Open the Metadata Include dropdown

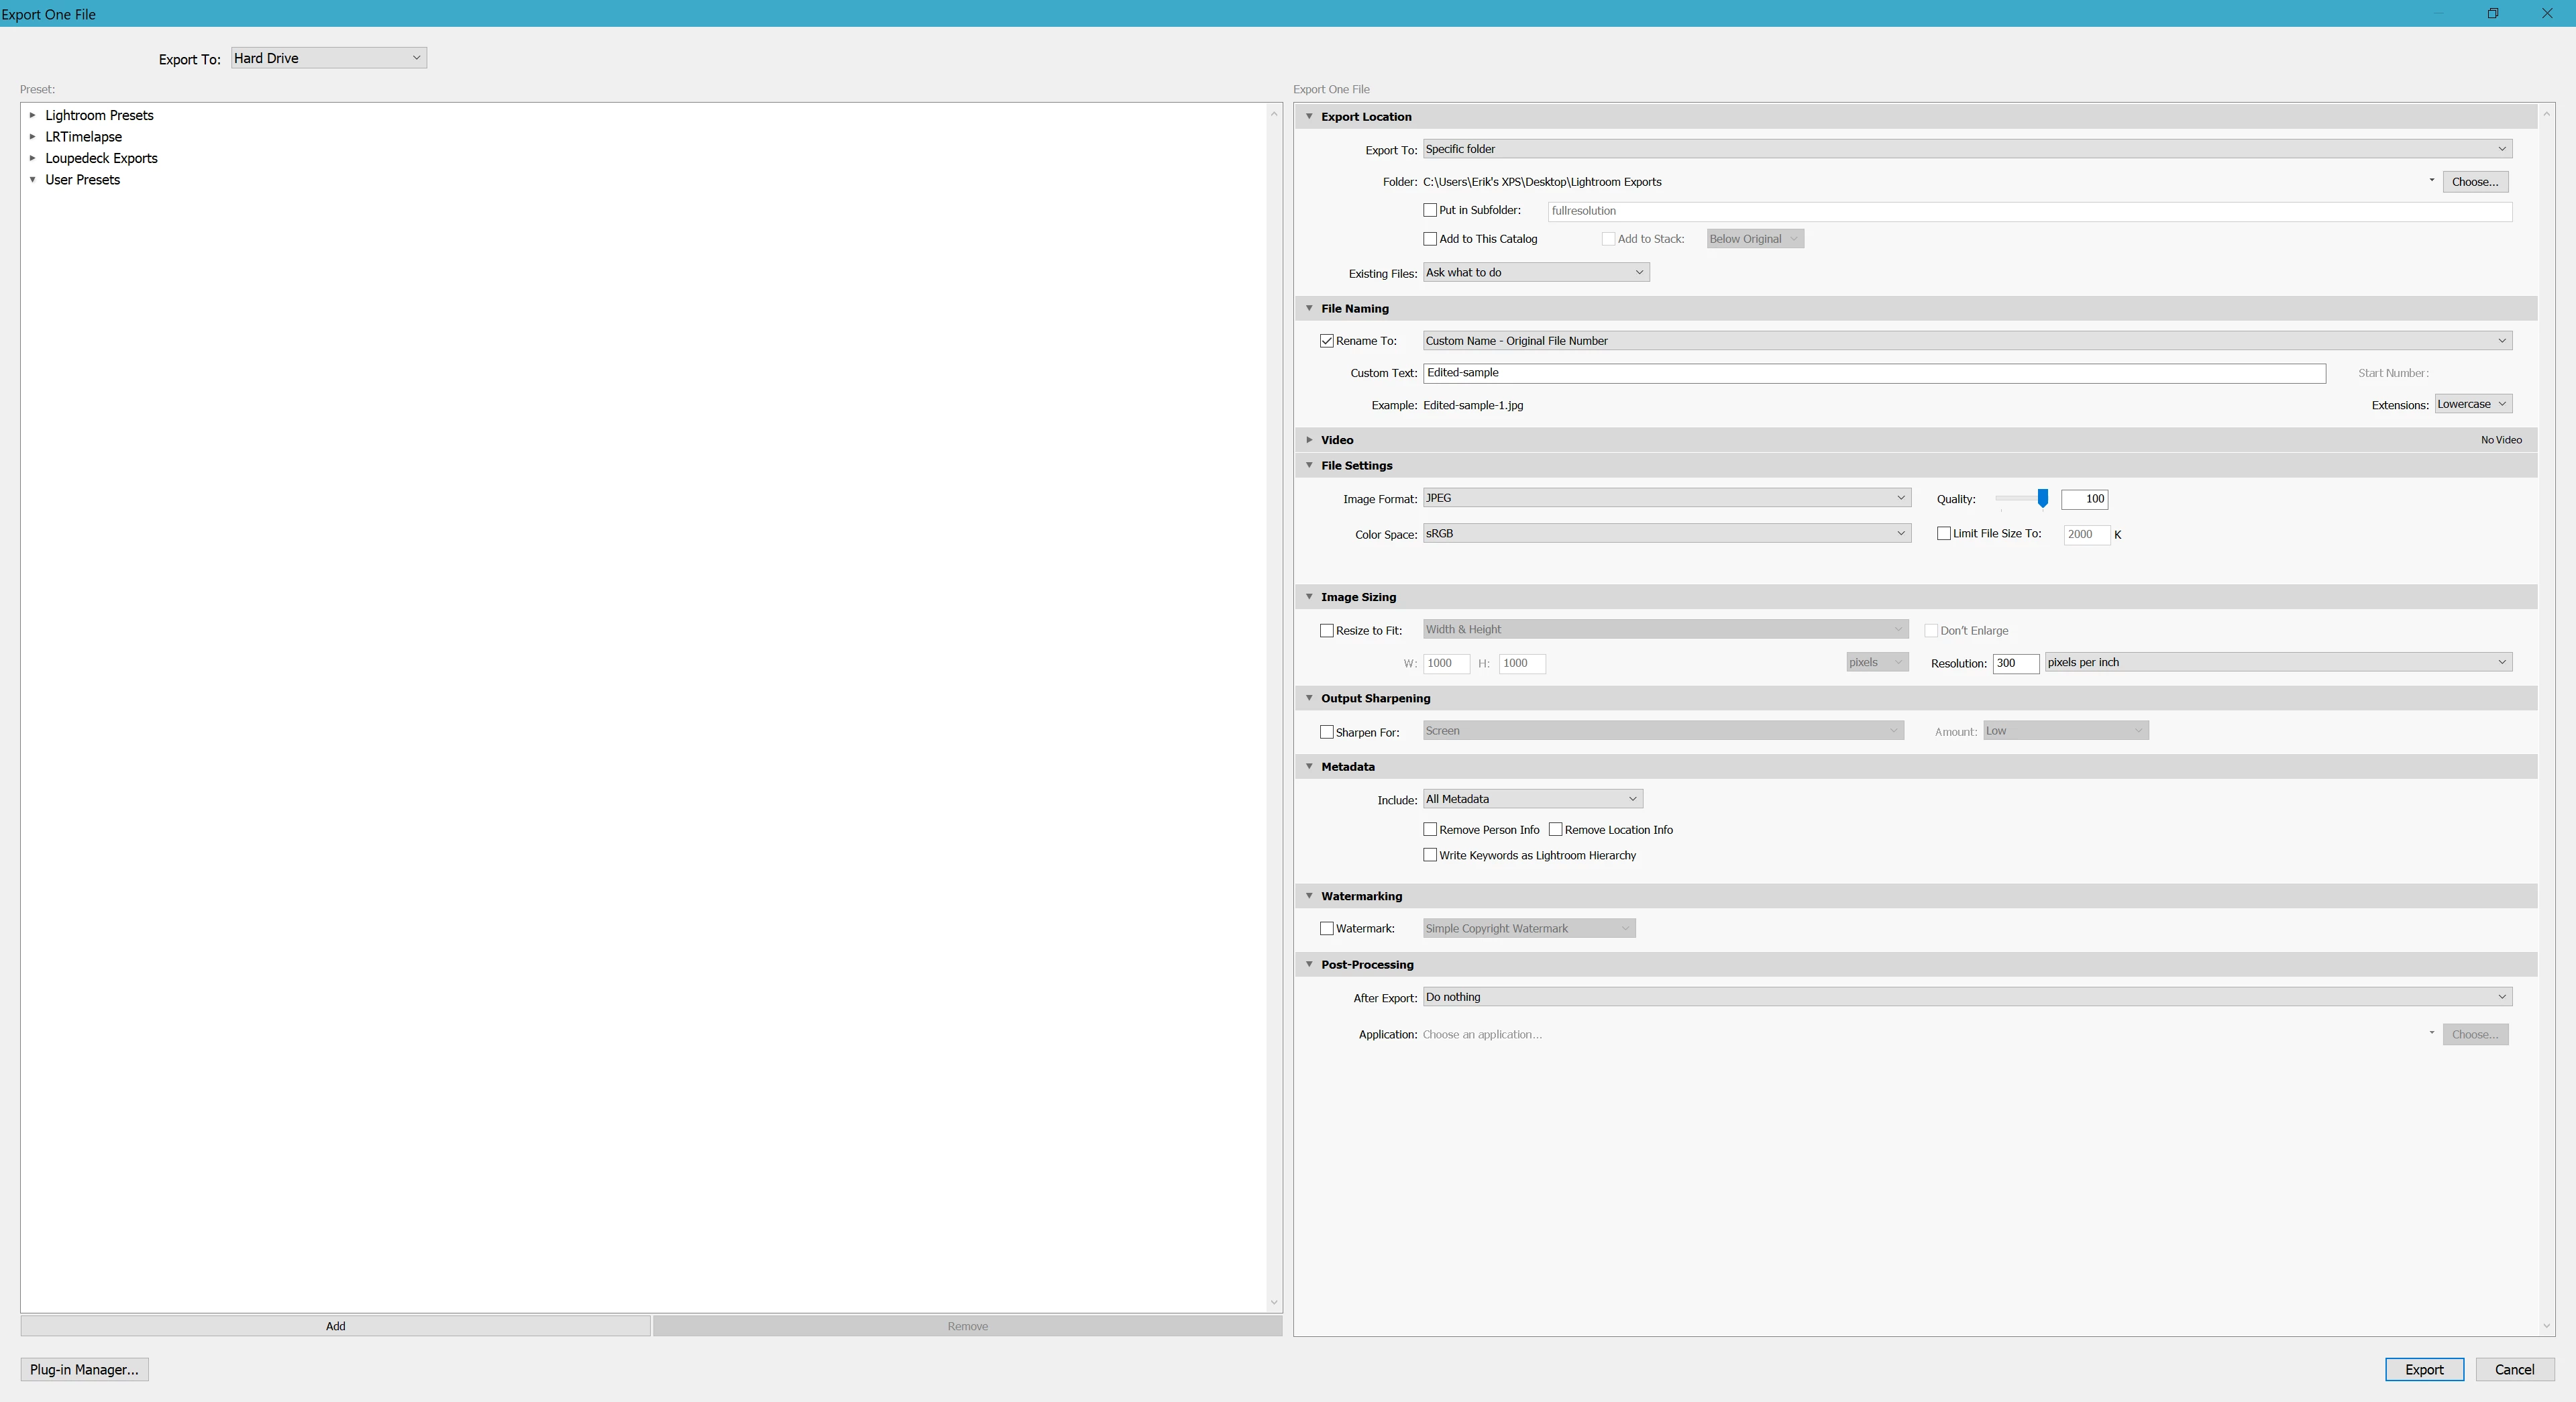click(x=1532, y=799)
